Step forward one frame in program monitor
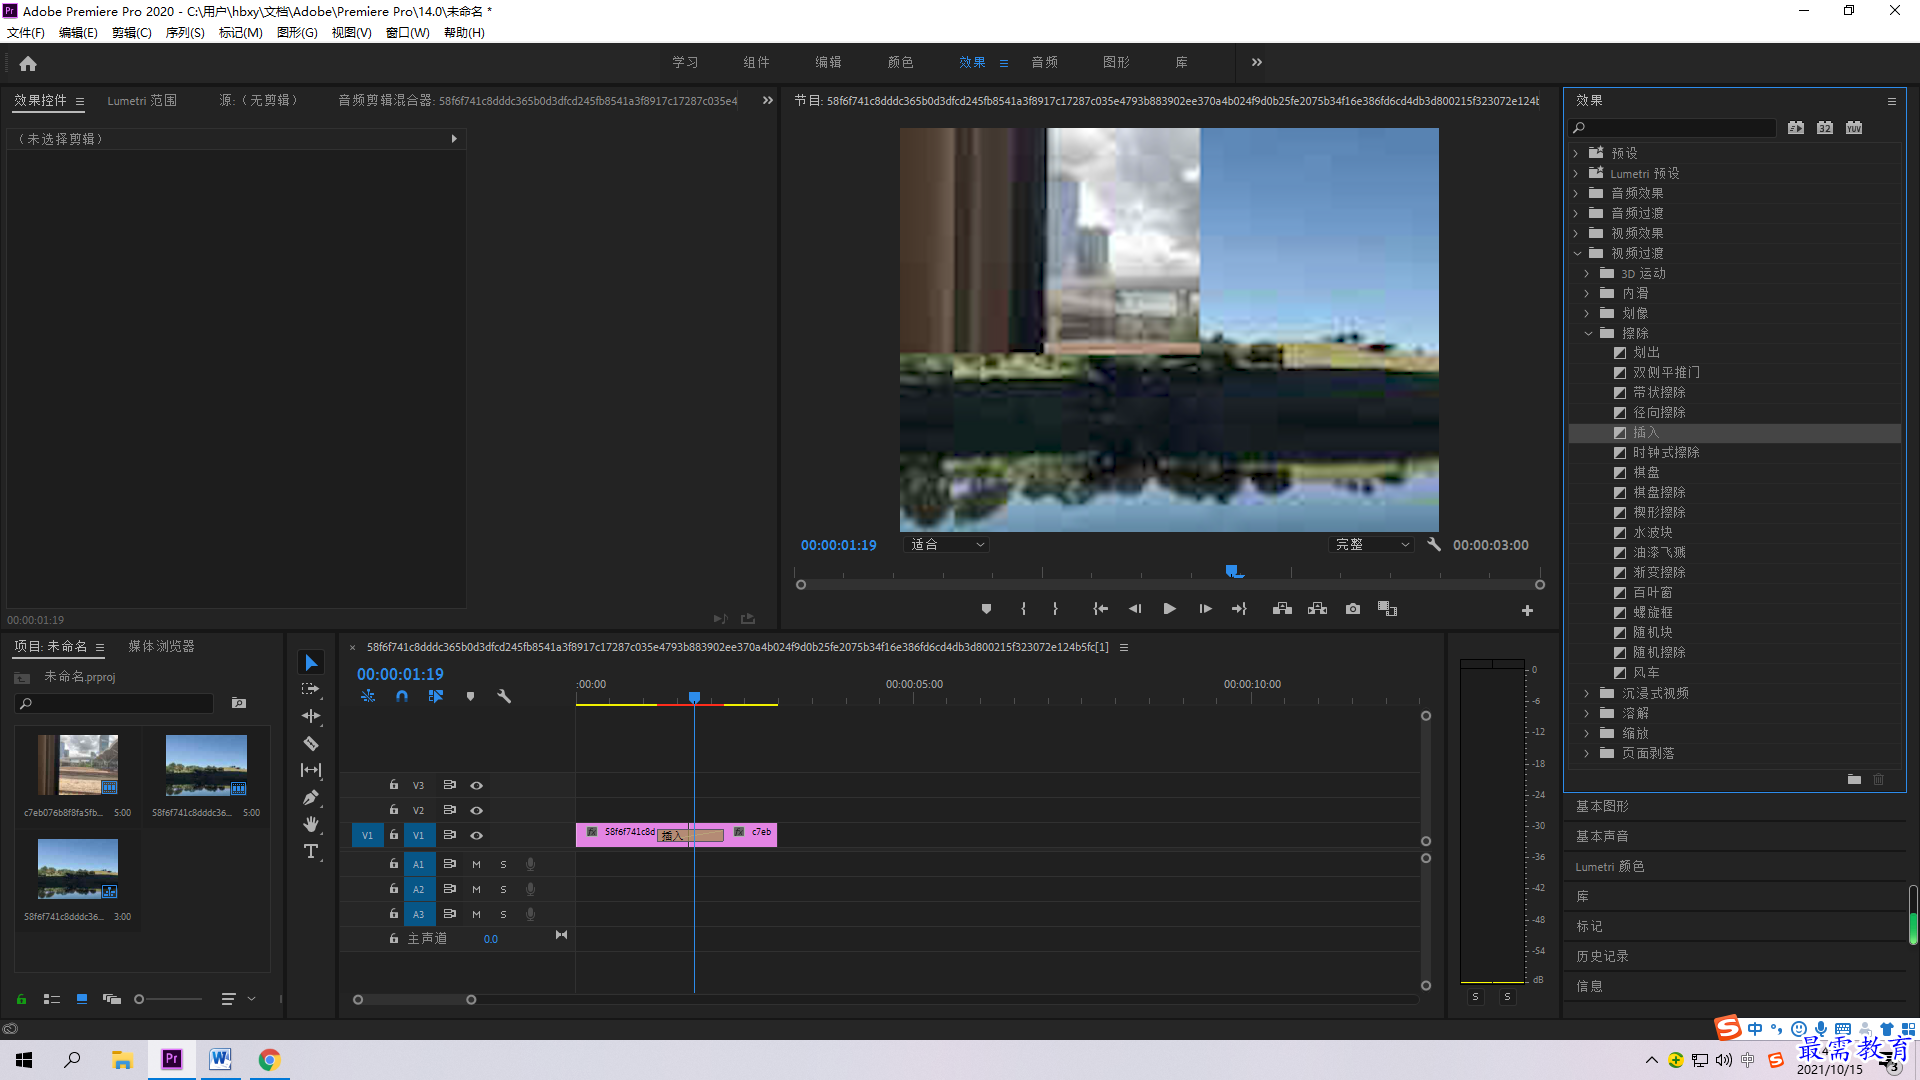 click(1205, 609)
